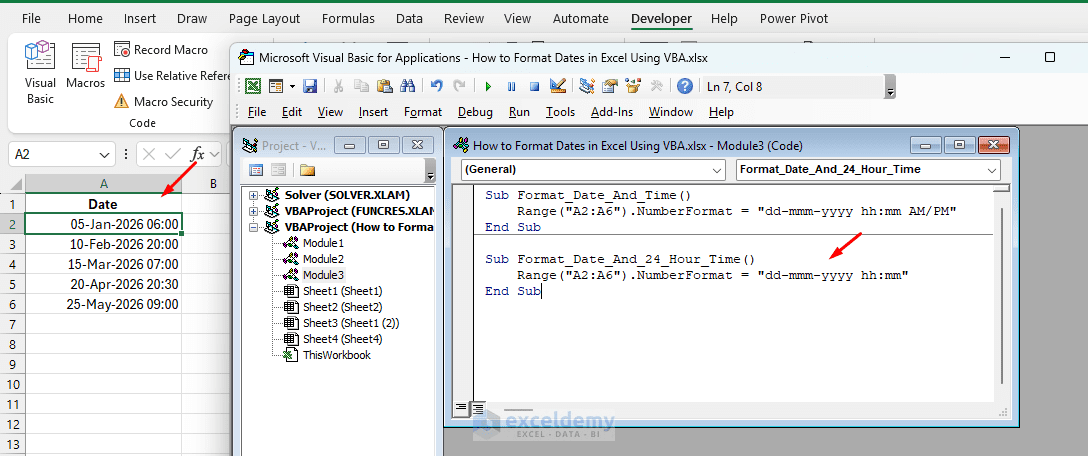This screenshot has height=456, width=1088.
Task: Expand the Solver (SOLVER.XLAM) project node
Action: tap(253, 194)
